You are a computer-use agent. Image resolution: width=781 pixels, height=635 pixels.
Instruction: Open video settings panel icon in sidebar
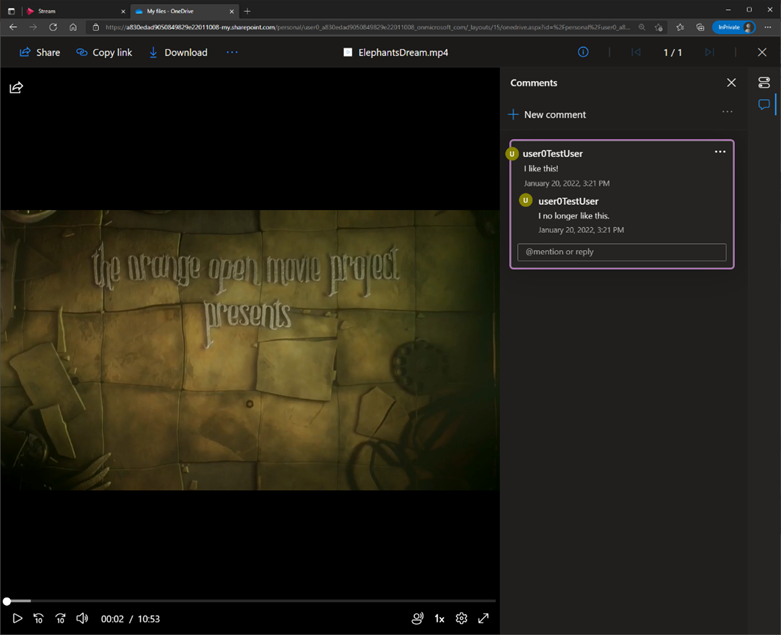pyautogui.click(x=764, y=83)
